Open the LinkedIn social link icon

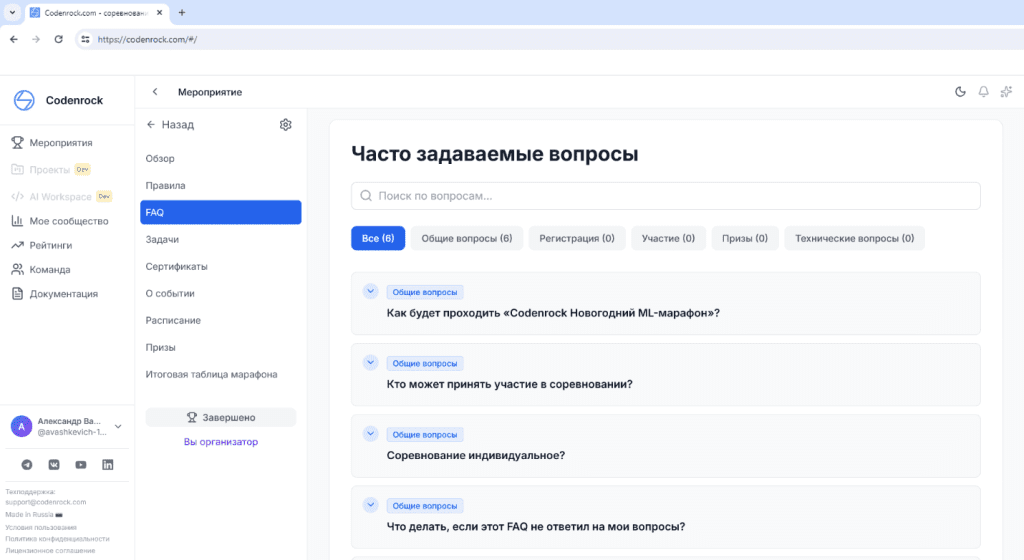click(x=108, y=465)
